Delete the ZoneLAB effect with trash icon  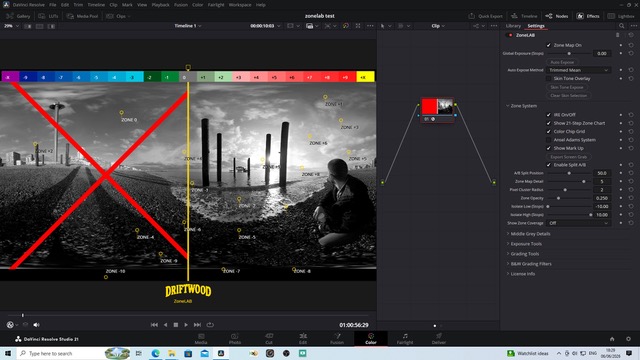(x=618, y=35)
